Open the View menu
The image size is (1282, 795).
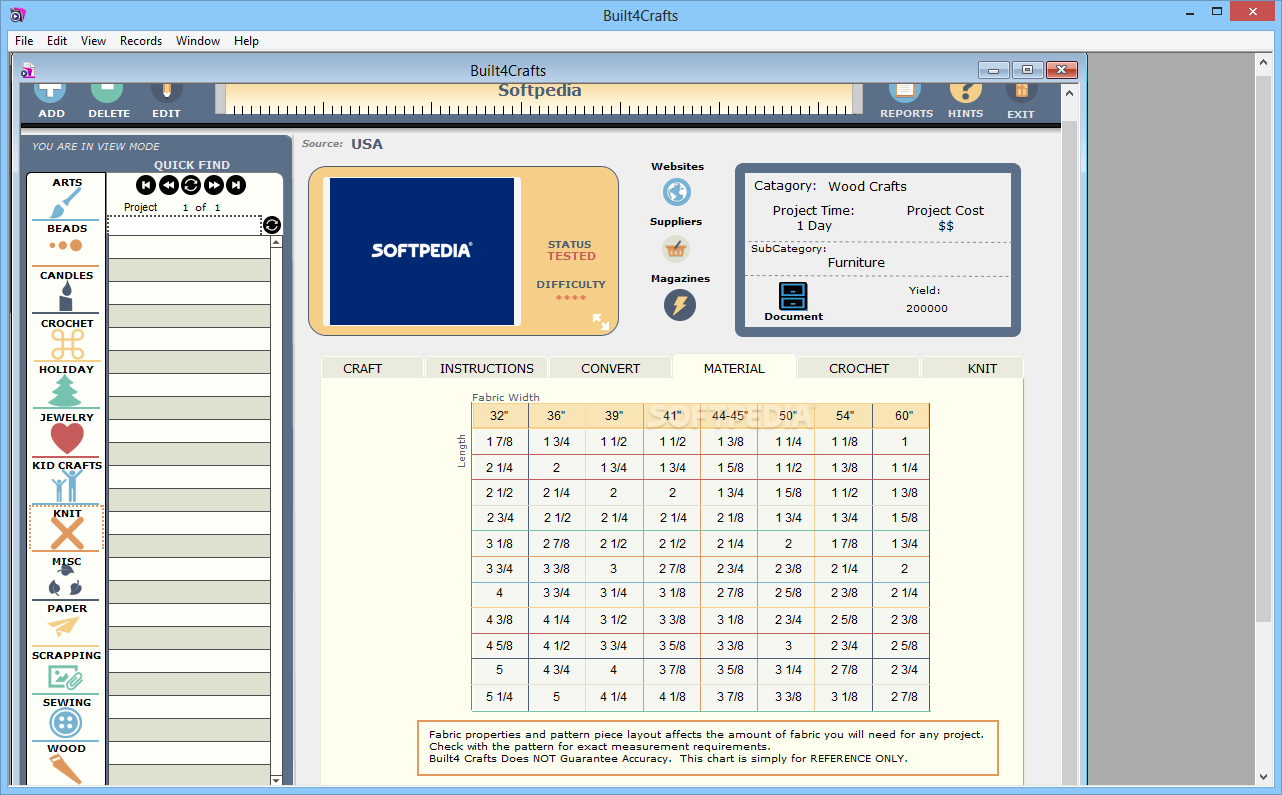93,41
